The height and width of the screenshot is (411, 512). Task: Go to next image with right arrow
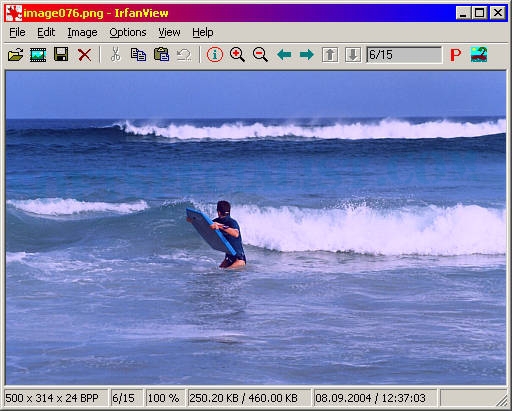(307, 54)
